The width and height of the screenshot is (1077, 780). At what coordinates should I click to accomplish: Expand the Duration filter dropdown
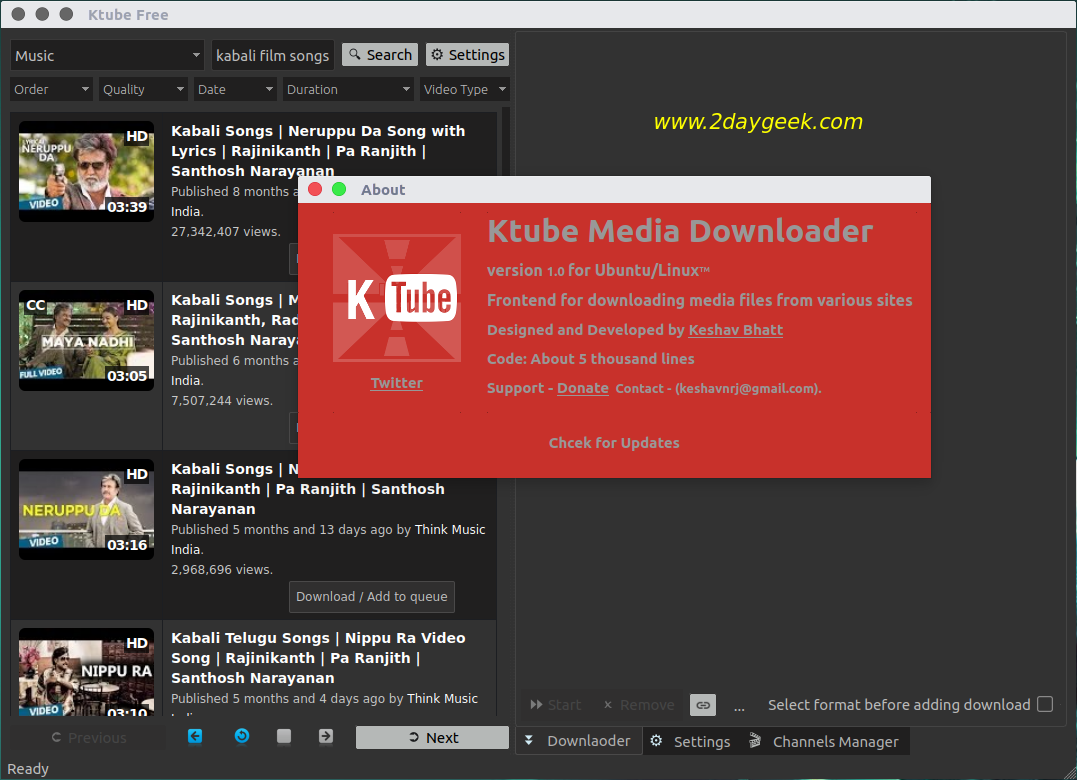tap(348, 89)
